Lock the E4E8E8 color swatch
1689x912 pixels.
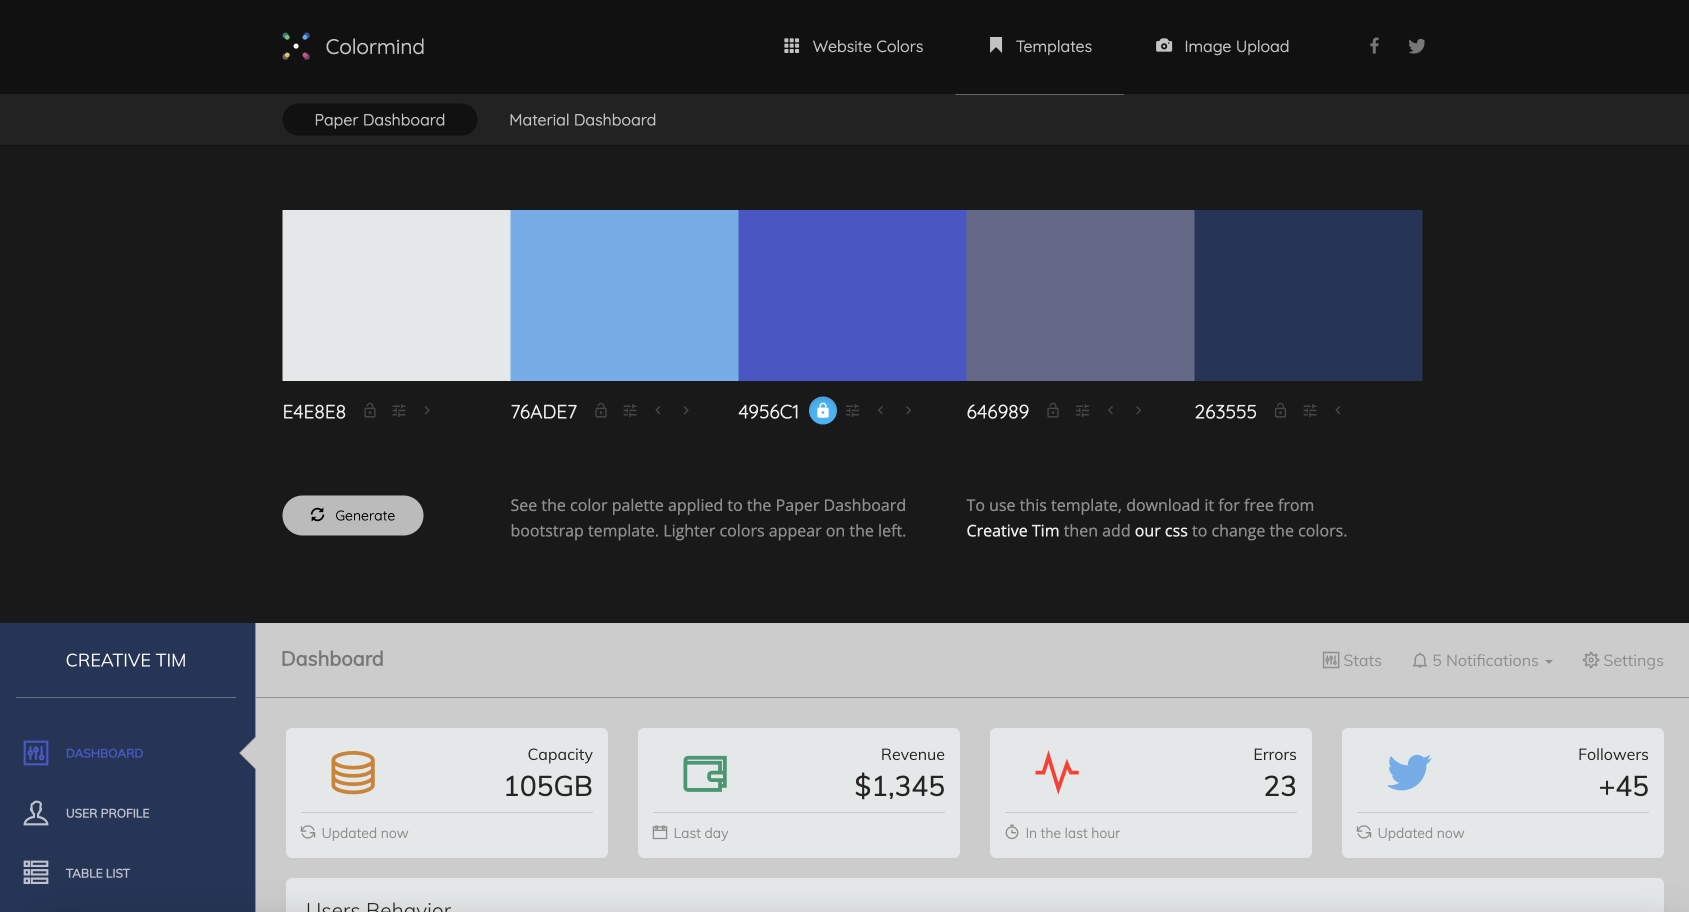tap(369, 410)
